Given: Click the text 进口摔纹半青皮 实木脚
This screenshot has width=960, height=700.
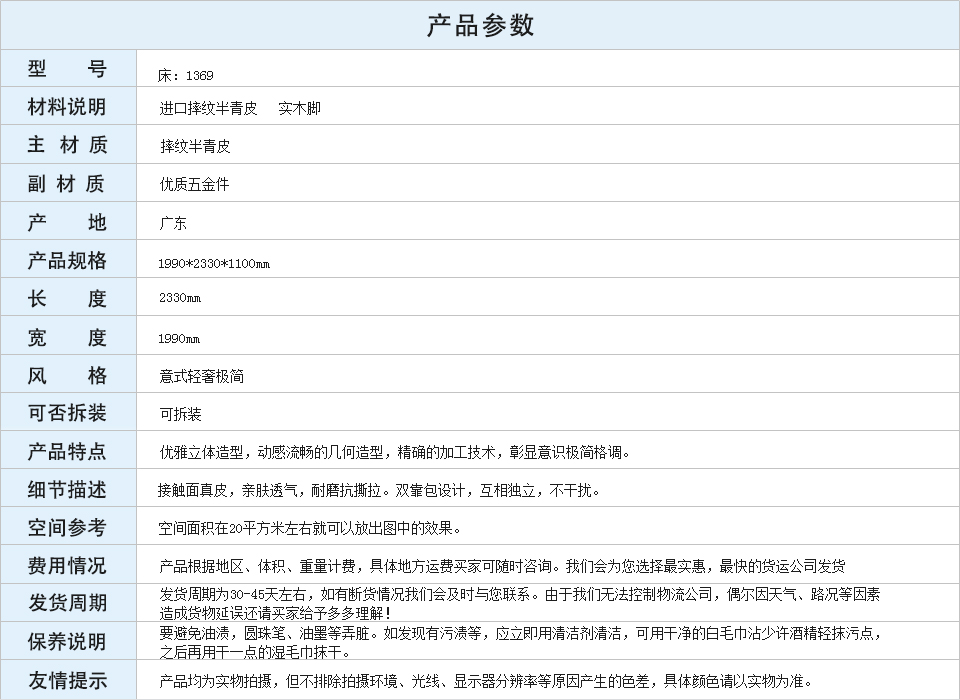Looking at the screenshot, I should 240,109.
